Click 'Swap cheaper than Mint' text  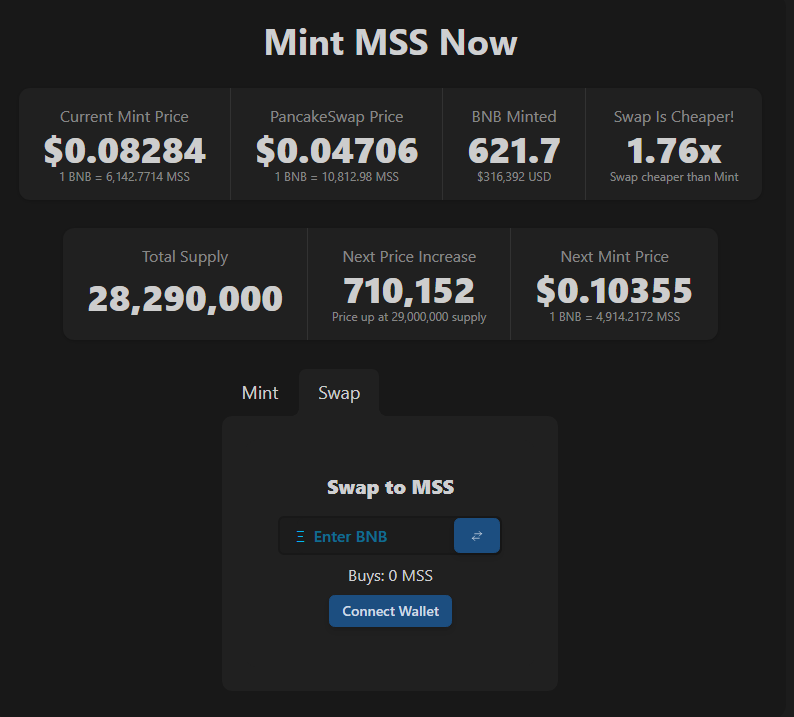click(x=674, y=177)
